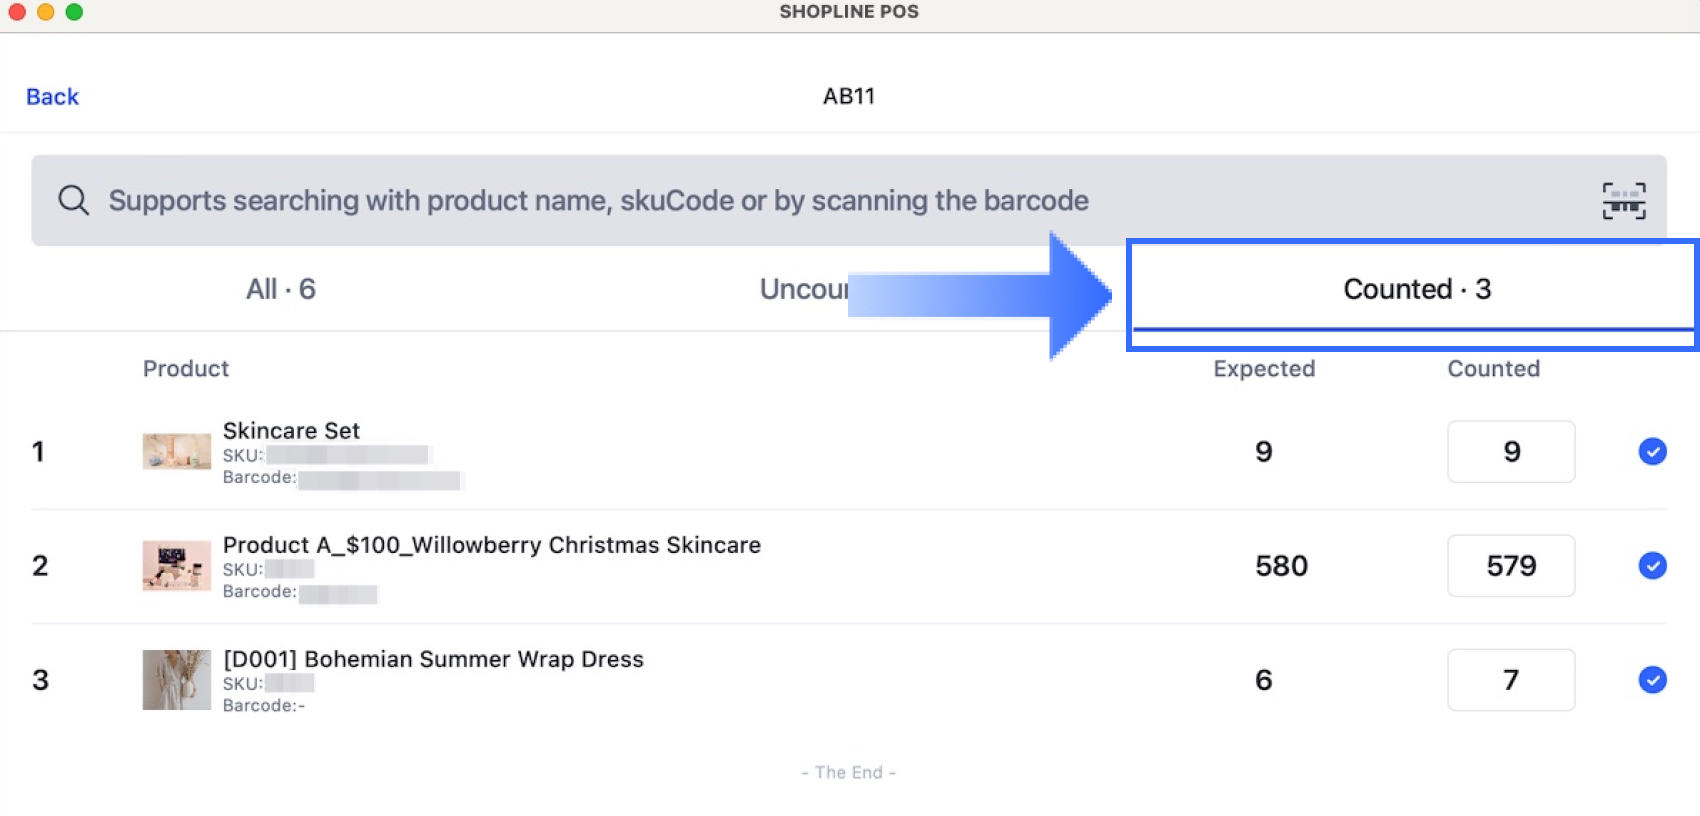Edit counted quantity for Bohemian Wrap Dress
Viewport: 1700px width, 816px height.
point(1510,680)
